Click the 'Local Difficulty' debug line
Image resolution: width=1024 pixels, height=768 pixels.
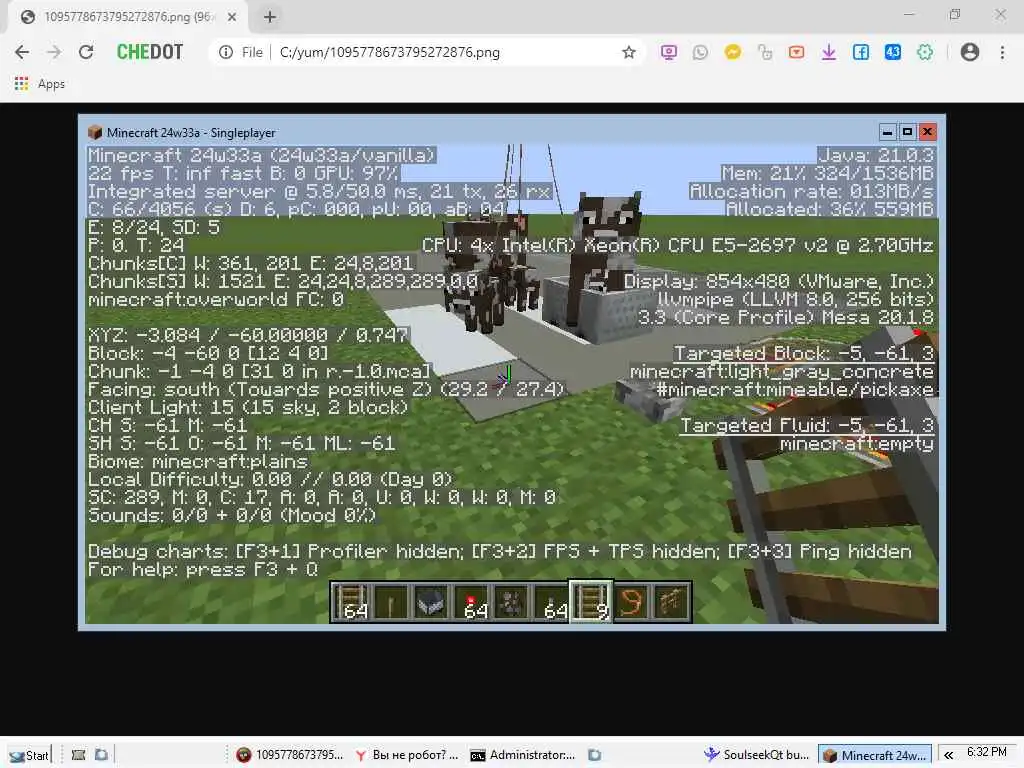click(x=270, y=479)
